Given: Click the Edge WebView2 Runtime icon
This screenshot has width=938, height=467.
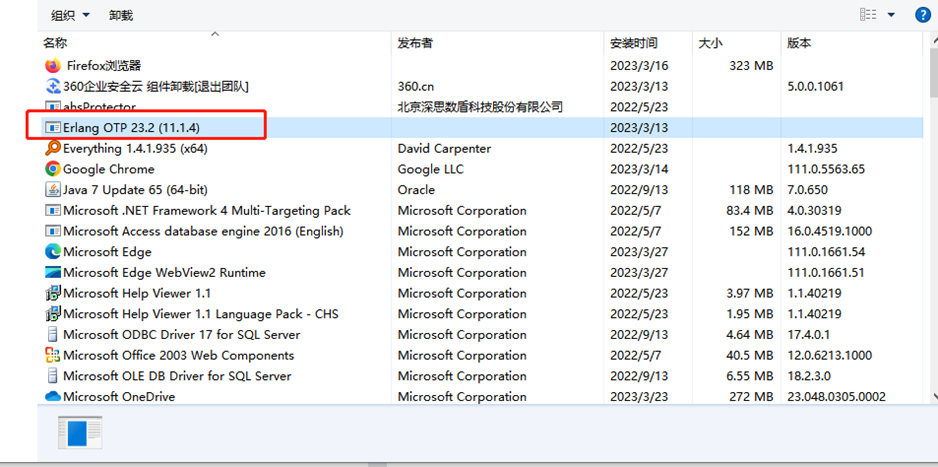Looking at the screenshot, I should click(53, 273).
